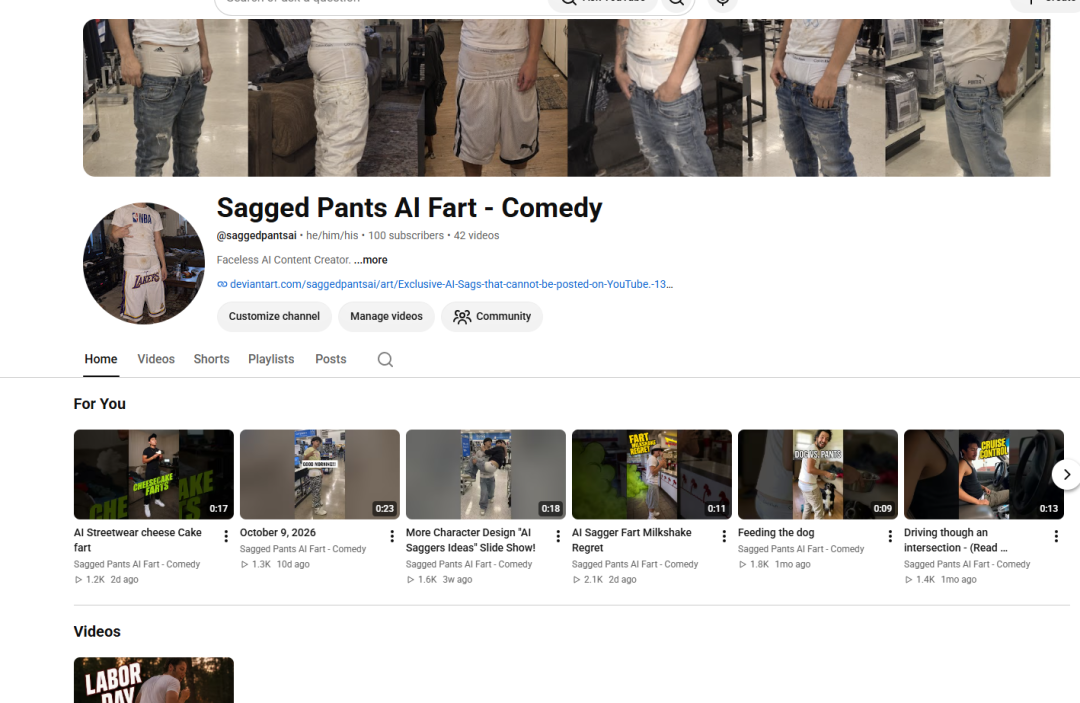Click the @saggedpantsai handle text

point(256,235)
